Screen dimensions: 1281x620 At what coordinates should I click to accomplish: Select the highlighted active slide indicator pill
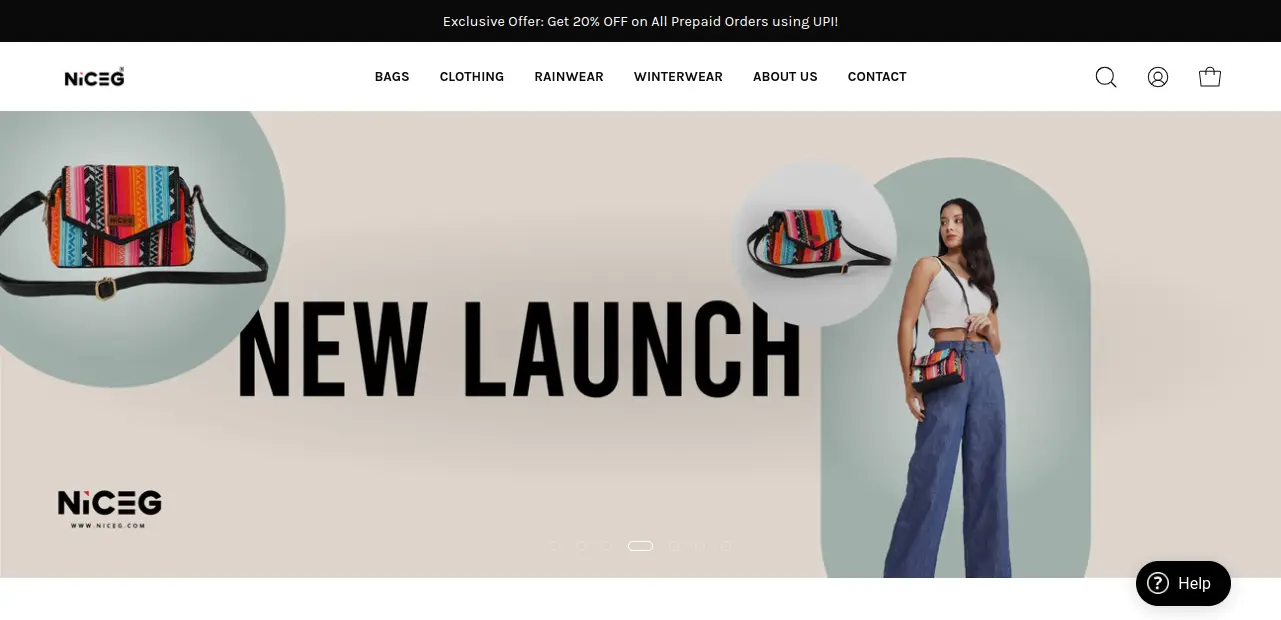pyautogui.click(x=640, y=546)
